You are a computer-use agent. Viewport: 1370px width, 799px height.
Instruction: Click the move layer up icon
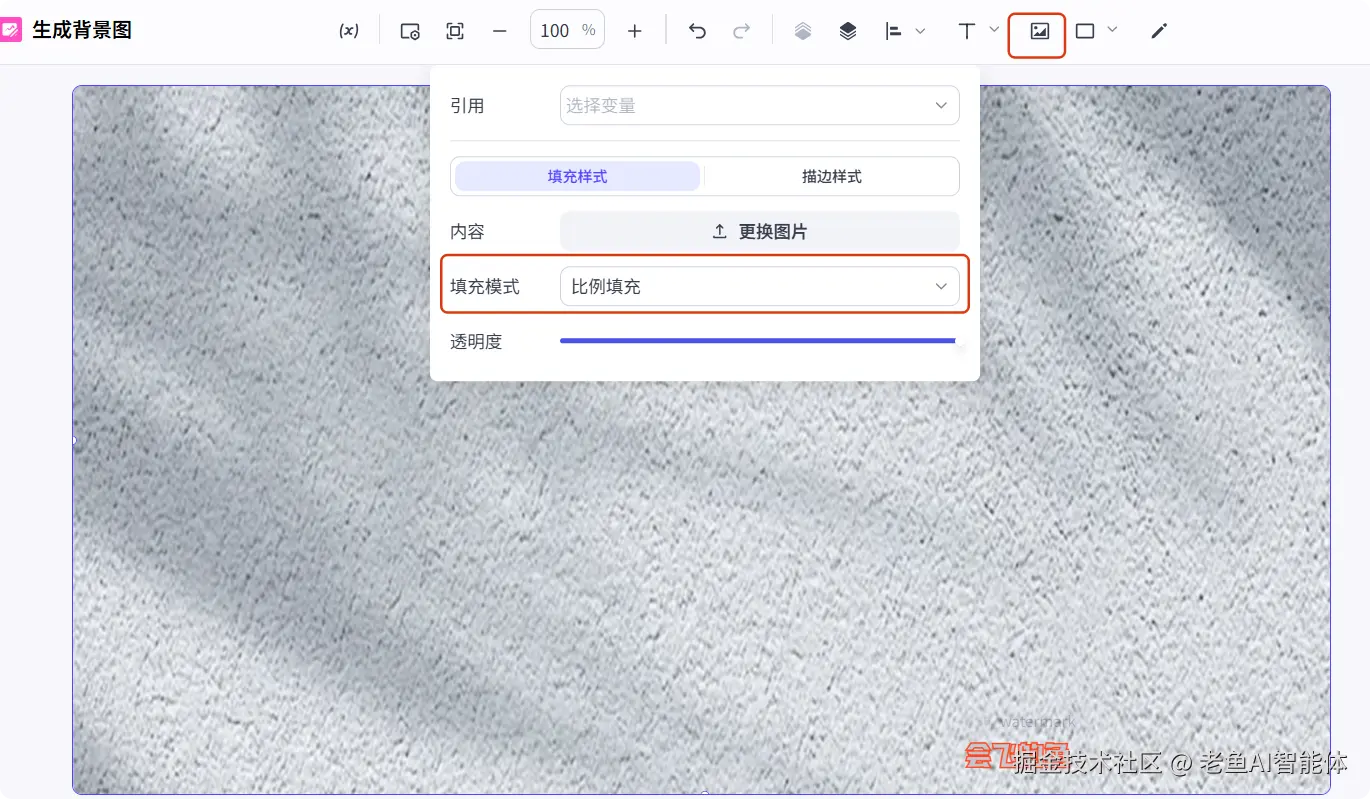click(803, 31)
